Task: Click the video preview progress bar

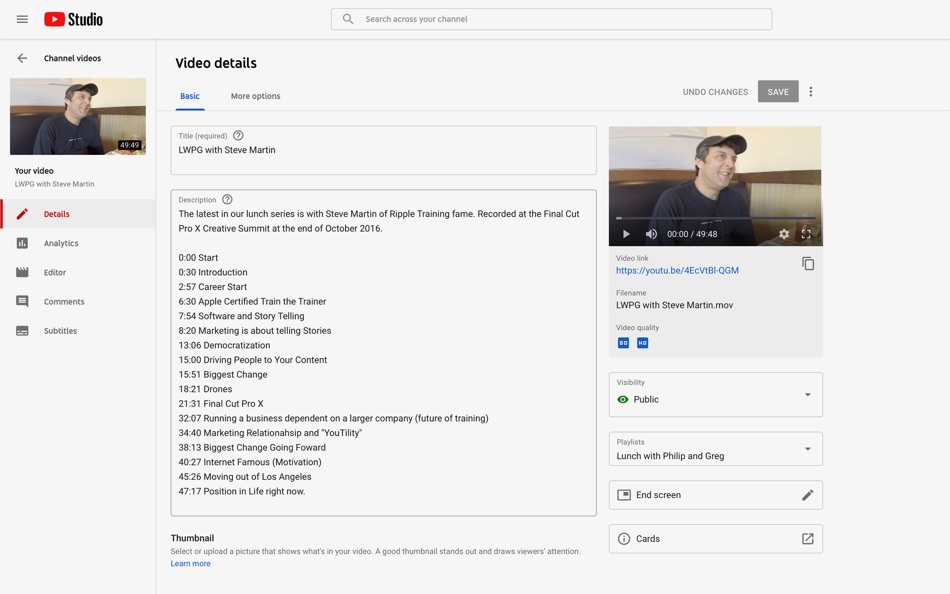Action: [x=715, y=218]
